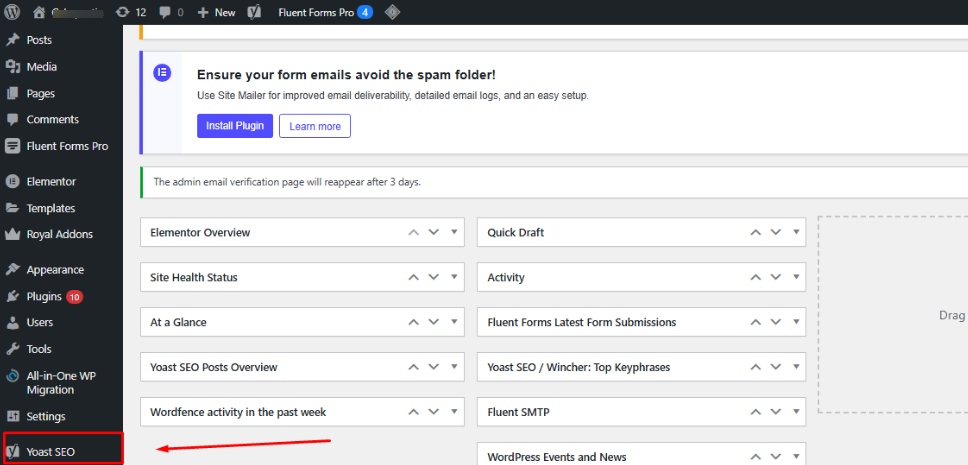Click the Yoast icon in top admin bar
The width and height of the screenshot is (968, 465).
click(255, 12)
